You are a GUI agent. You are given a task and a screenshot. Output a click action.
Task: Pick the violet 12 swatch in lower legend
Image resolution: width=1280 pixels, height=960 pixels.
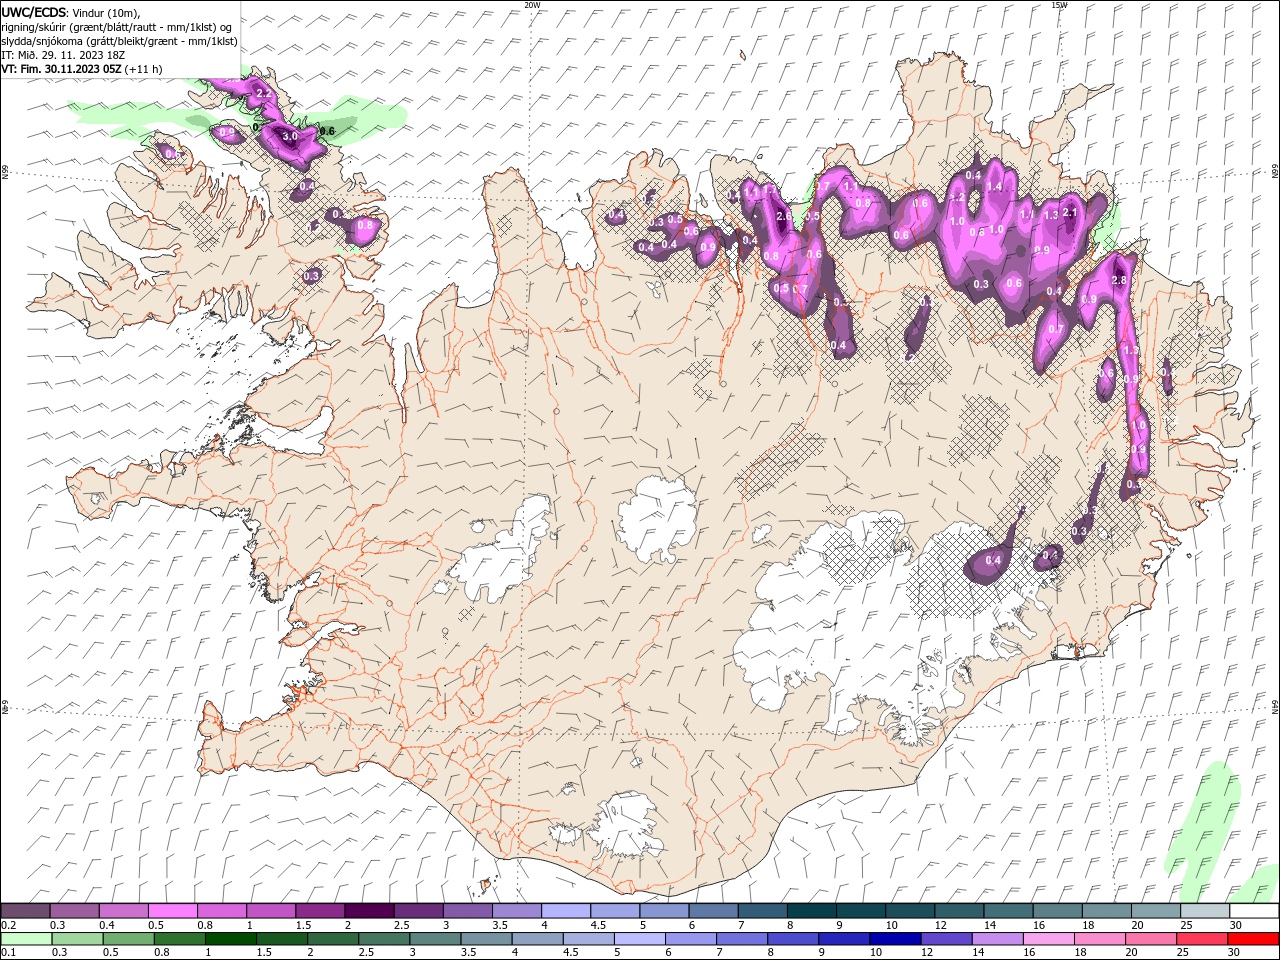[948, 939]
